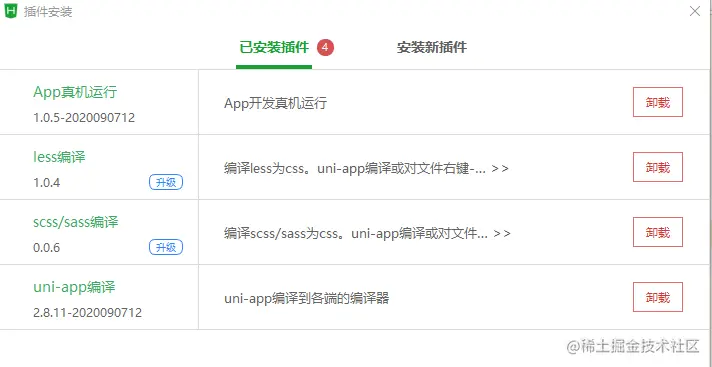Uninstall the uni-app编译 plugin

tap(658, 297)
